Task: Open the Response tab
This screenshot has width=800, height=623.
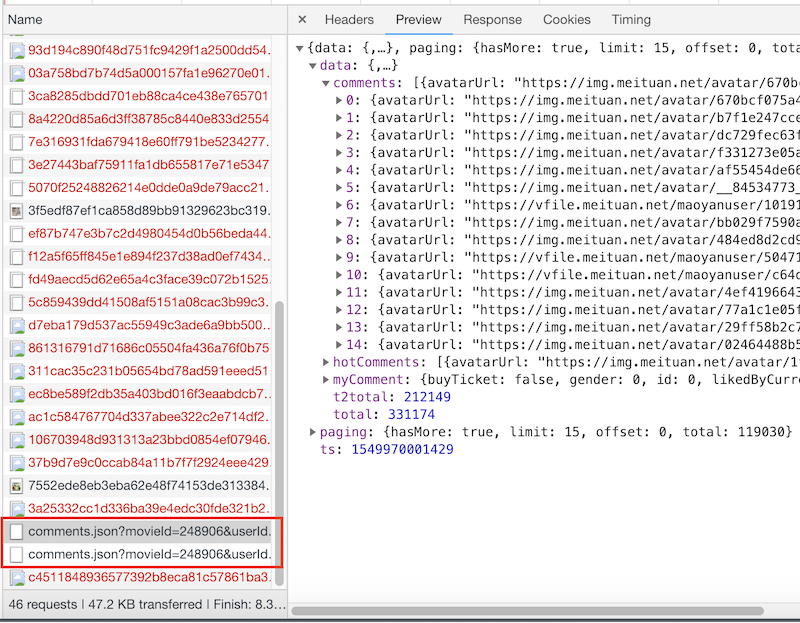Action: tap(492, 19)
